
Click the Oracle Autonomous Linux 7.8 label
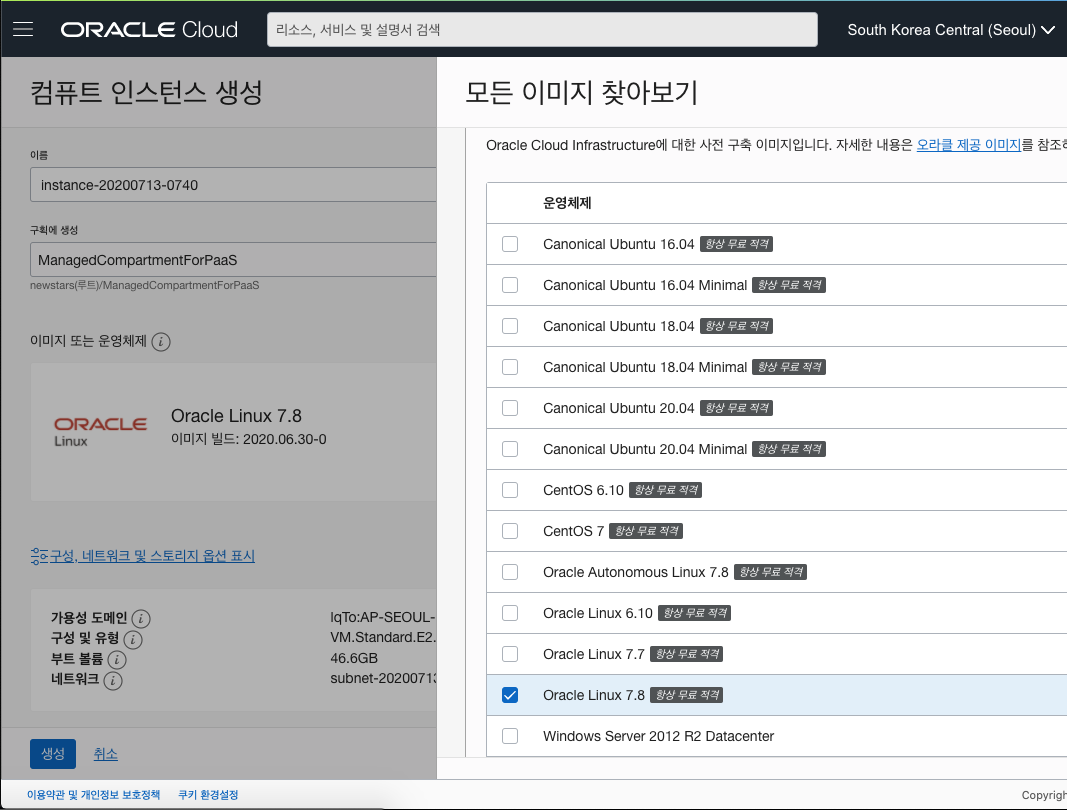tap(636, 572)
